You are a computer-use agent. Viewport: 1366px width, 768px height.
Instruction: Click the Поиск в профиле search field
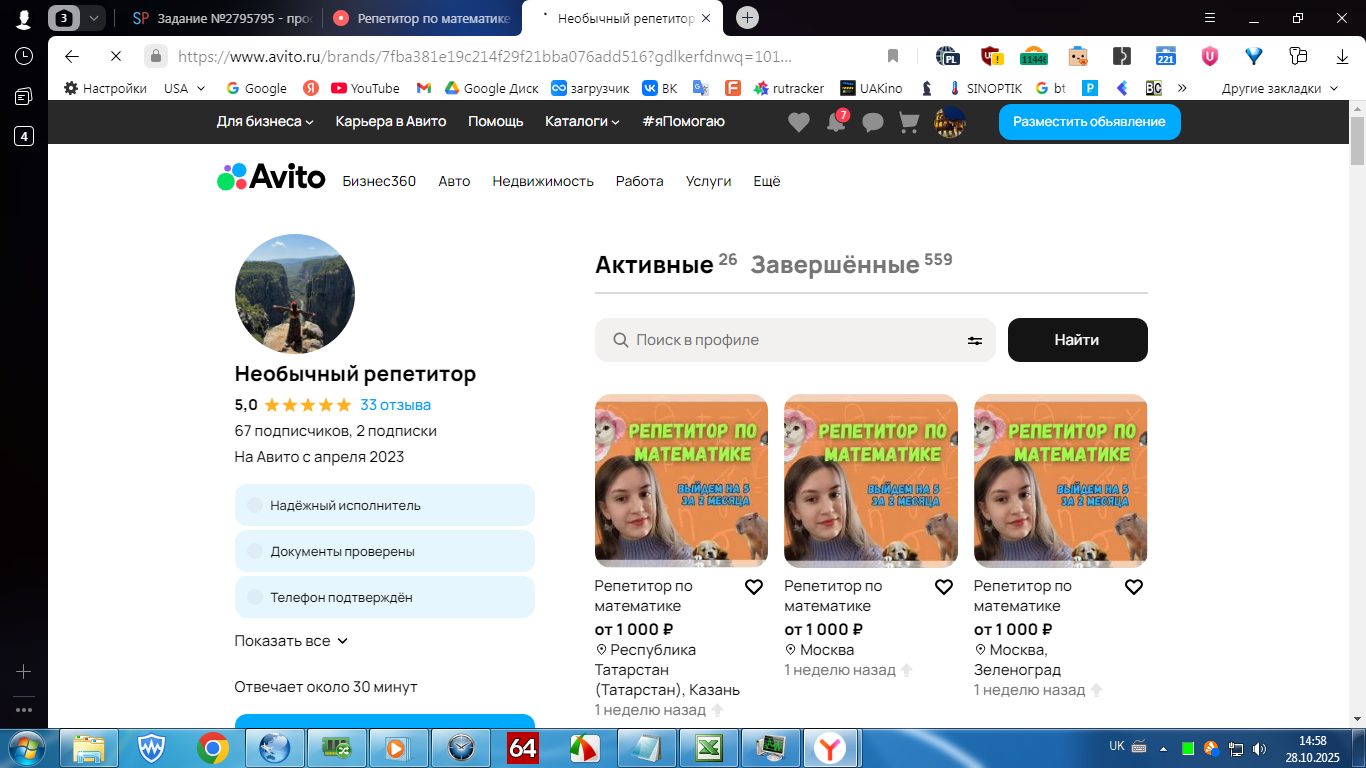click(x=795, y=340)
